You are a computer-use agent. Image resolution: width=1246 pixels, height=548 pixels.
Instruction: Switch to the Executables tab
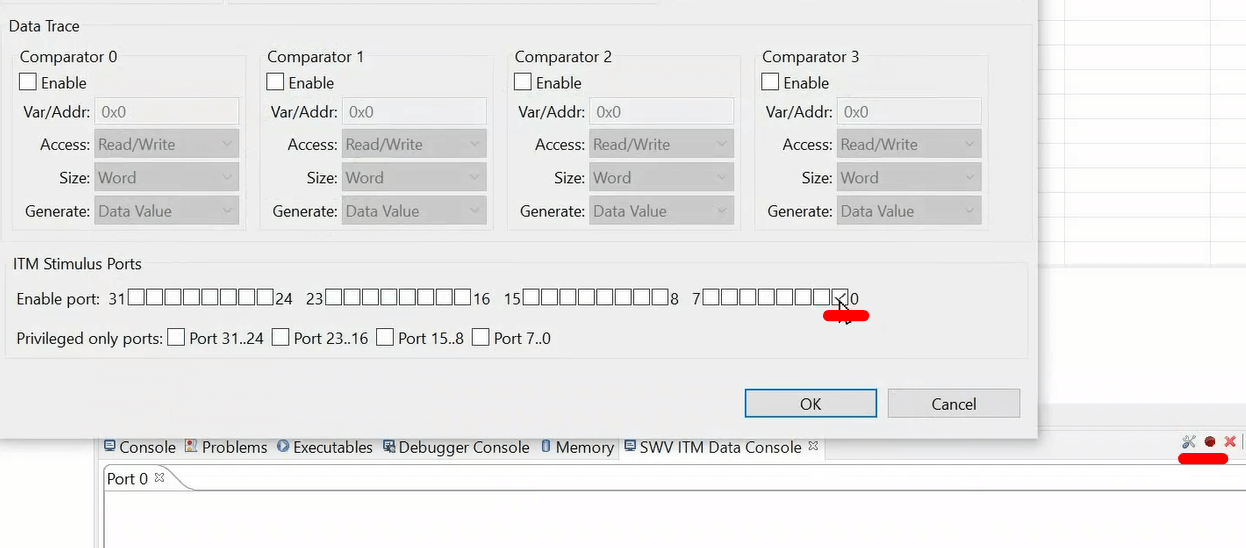324,447
